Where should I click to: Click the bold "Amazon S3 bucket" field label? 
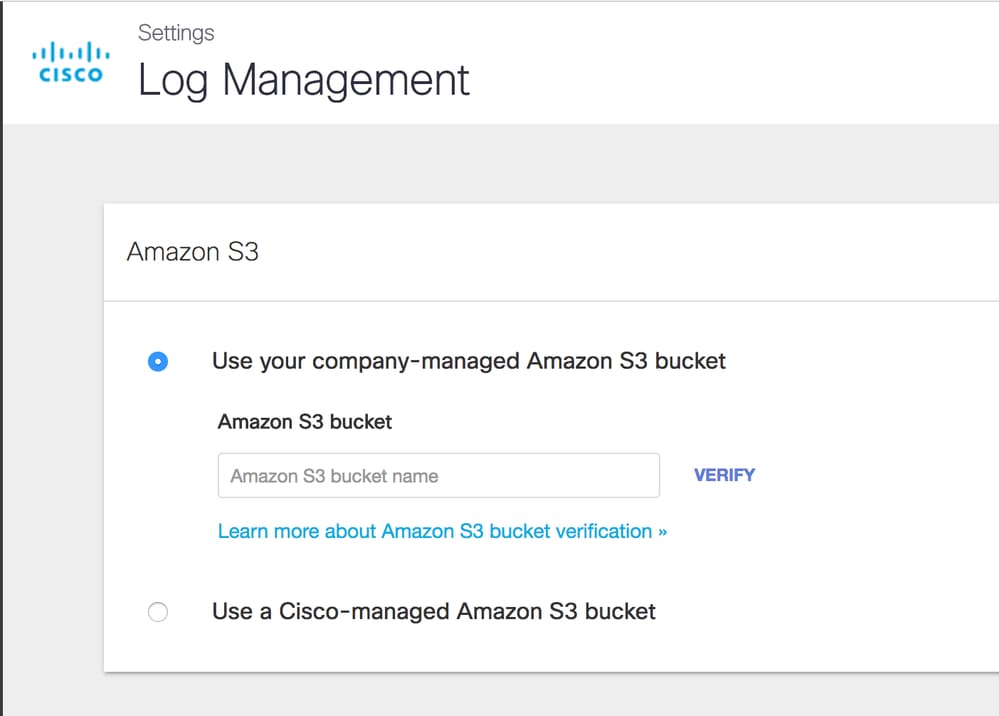click(305, 422)
